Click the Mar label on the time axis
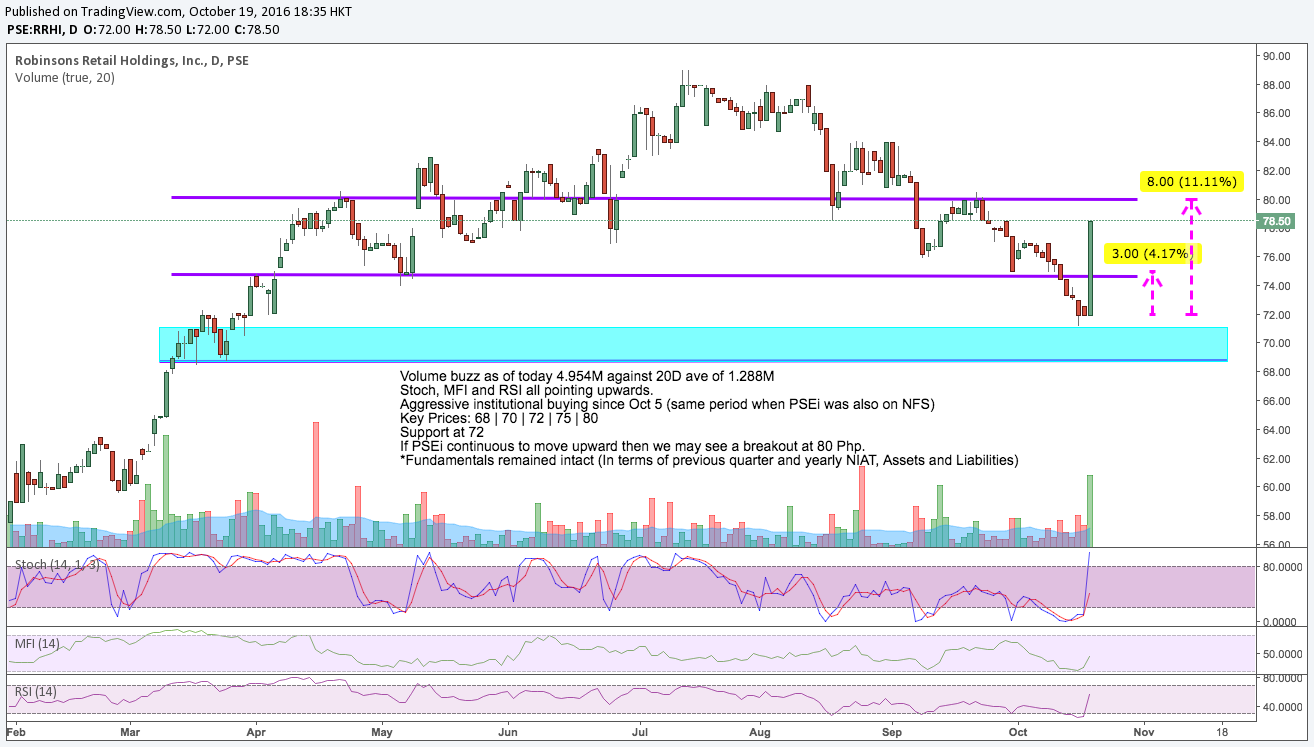The height and width of the screenshot is (747, 1314). (132, 731)
